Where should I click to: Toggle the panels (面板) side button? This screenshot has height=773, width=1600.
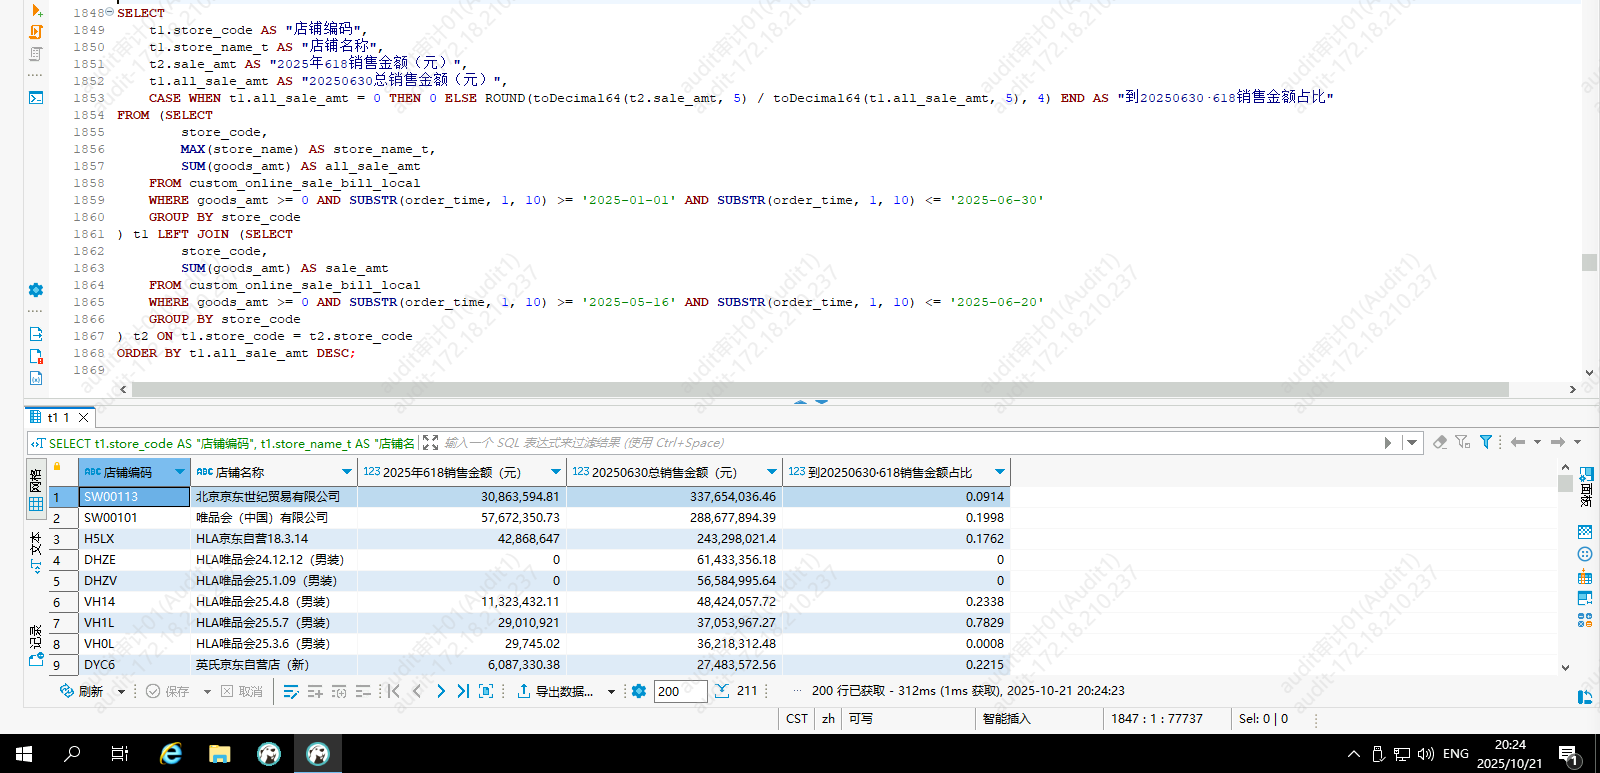pos(1586,487)
